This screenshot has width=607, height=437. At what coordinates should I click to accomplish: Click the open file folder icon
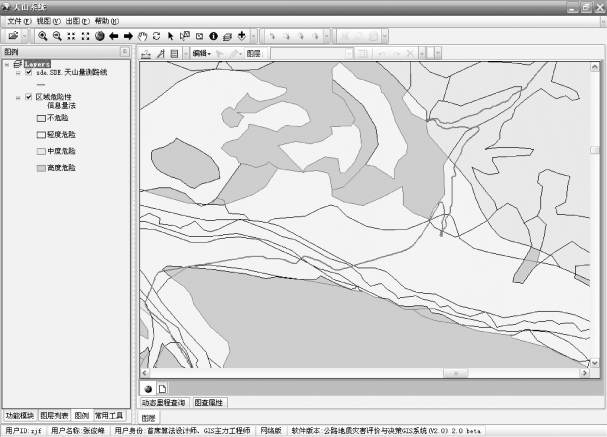pyautogui.click(x=13, y=36)
